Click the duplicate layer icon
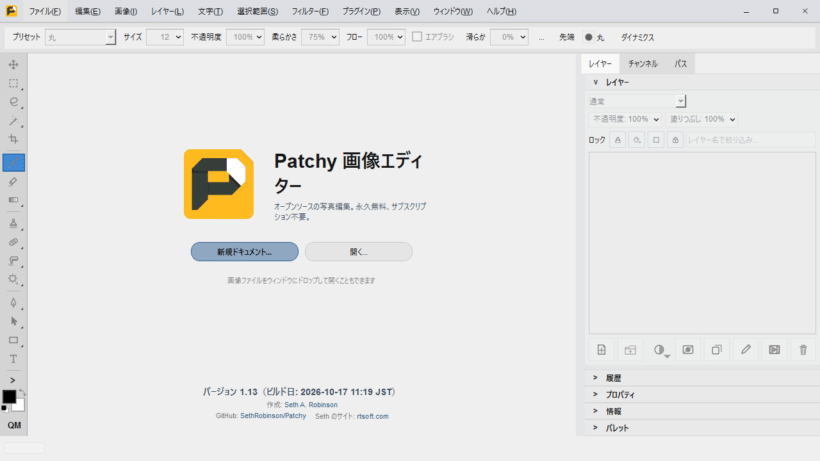This screenshot has width=820, height=461. click(717, 350)
